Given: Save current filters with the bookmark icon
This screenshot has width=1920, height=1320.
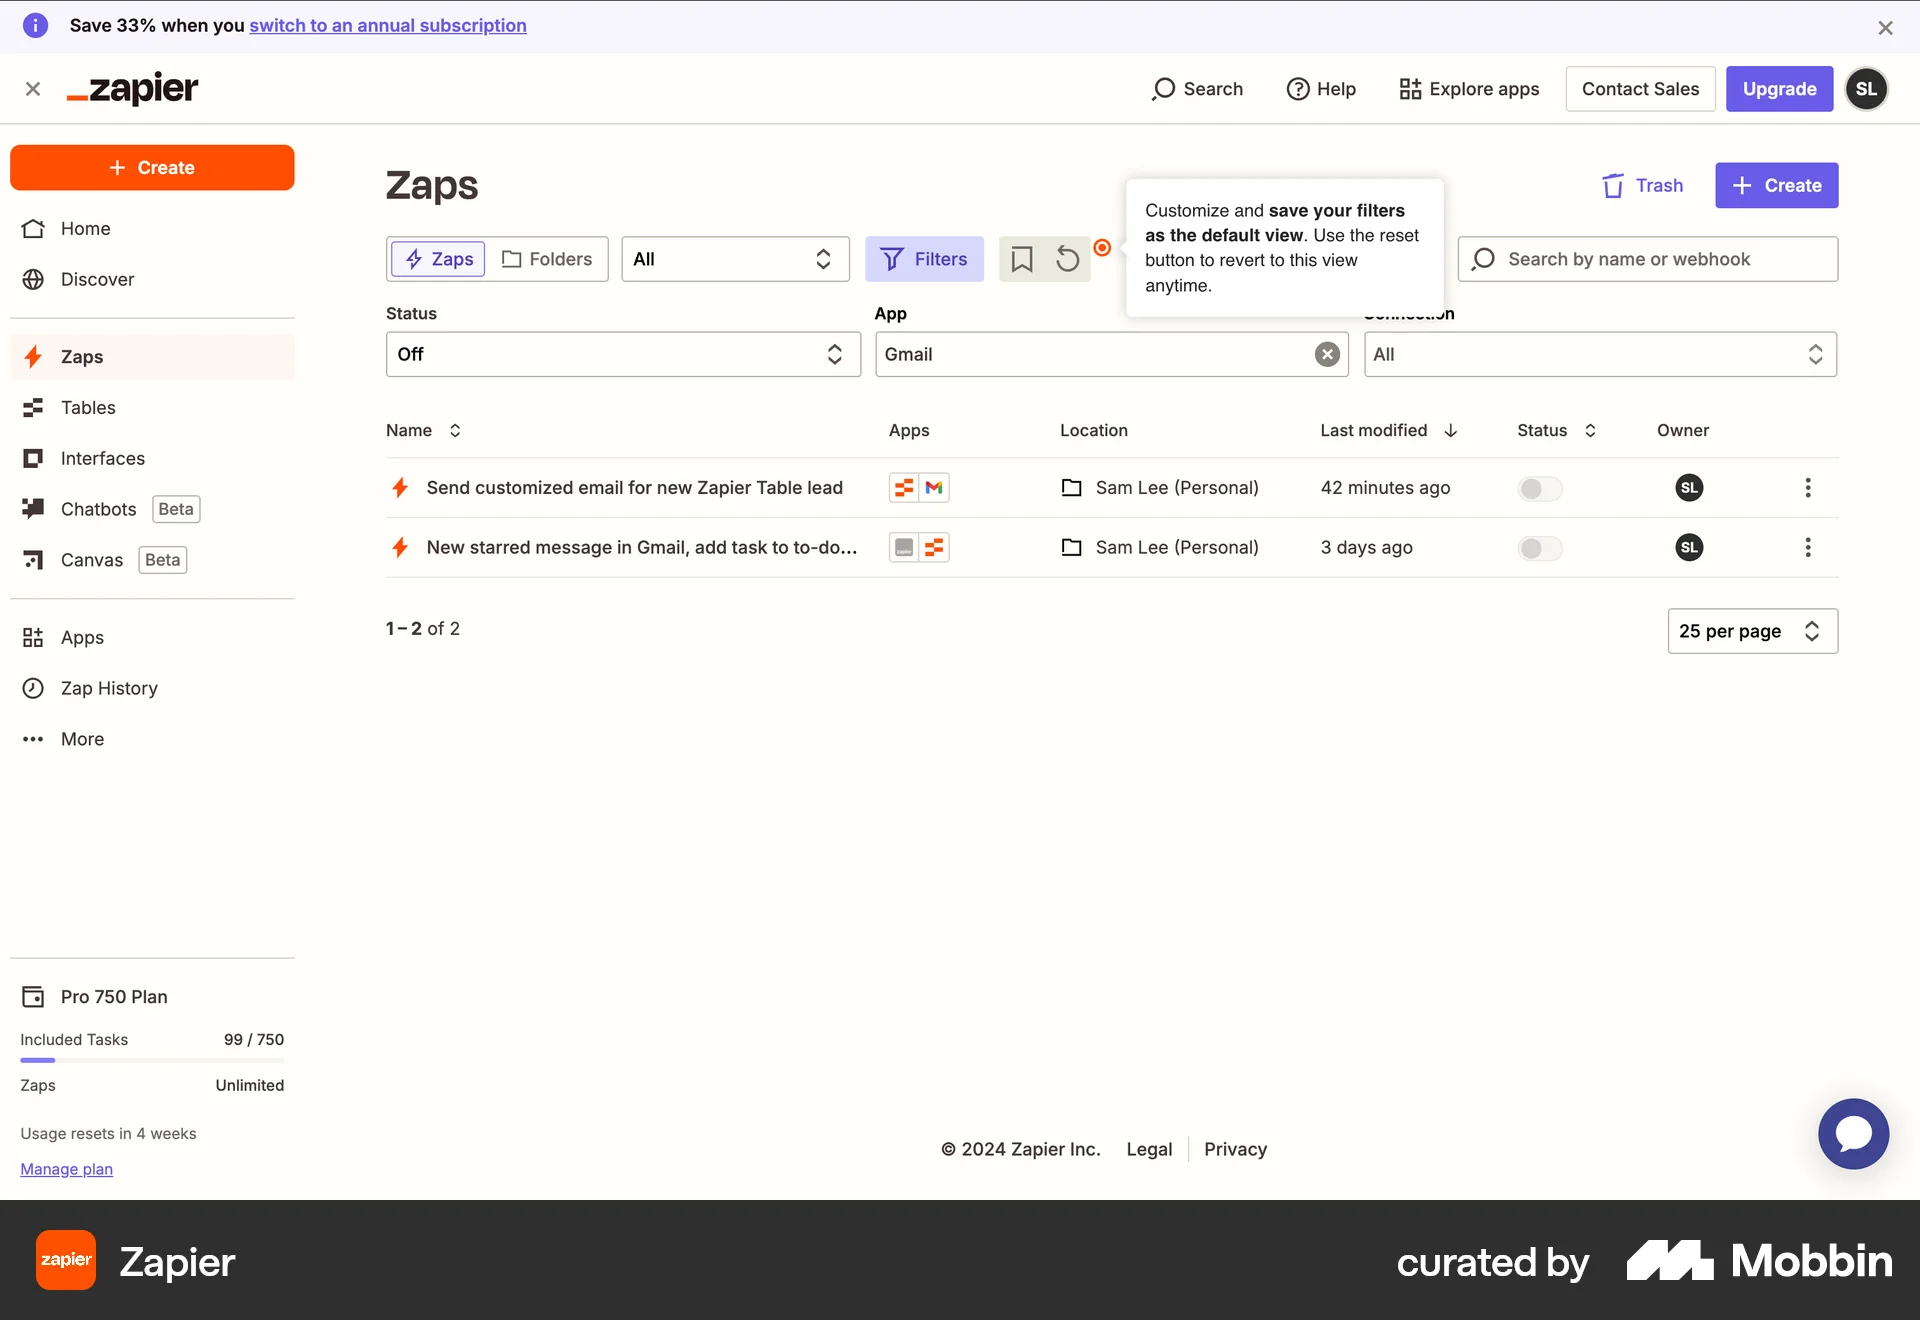Looking at the screenshot, I should click(x=1022, y=258).
